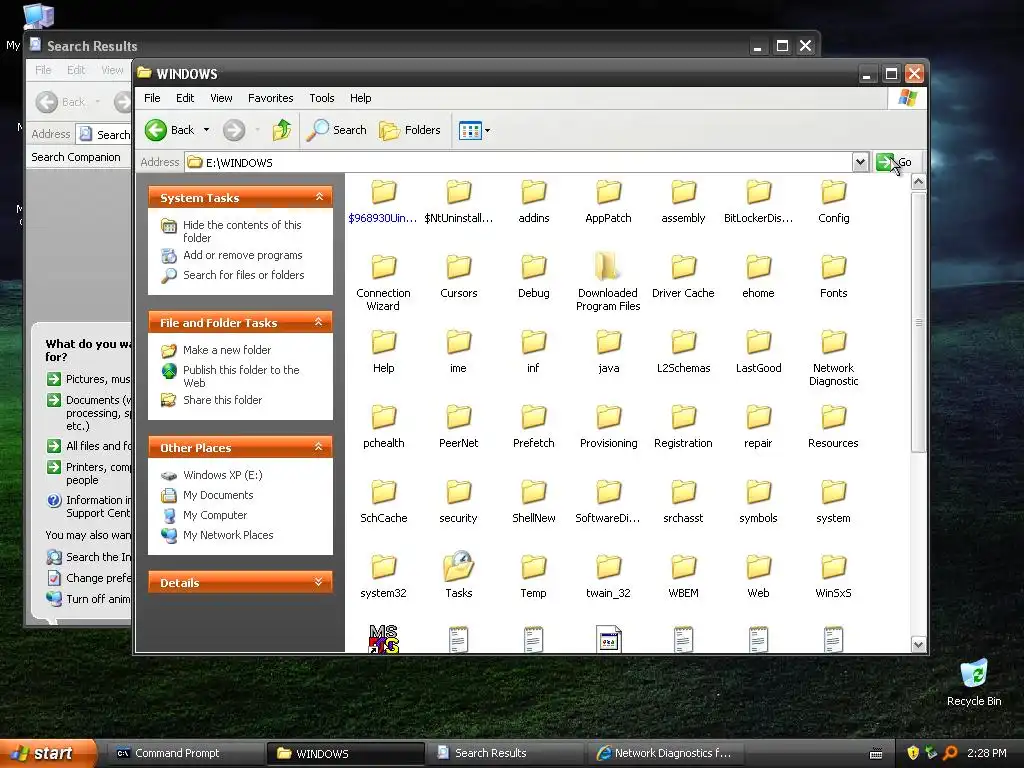
Task: Click Change preferences in Search Results window
Action: [x=89, y=578]
